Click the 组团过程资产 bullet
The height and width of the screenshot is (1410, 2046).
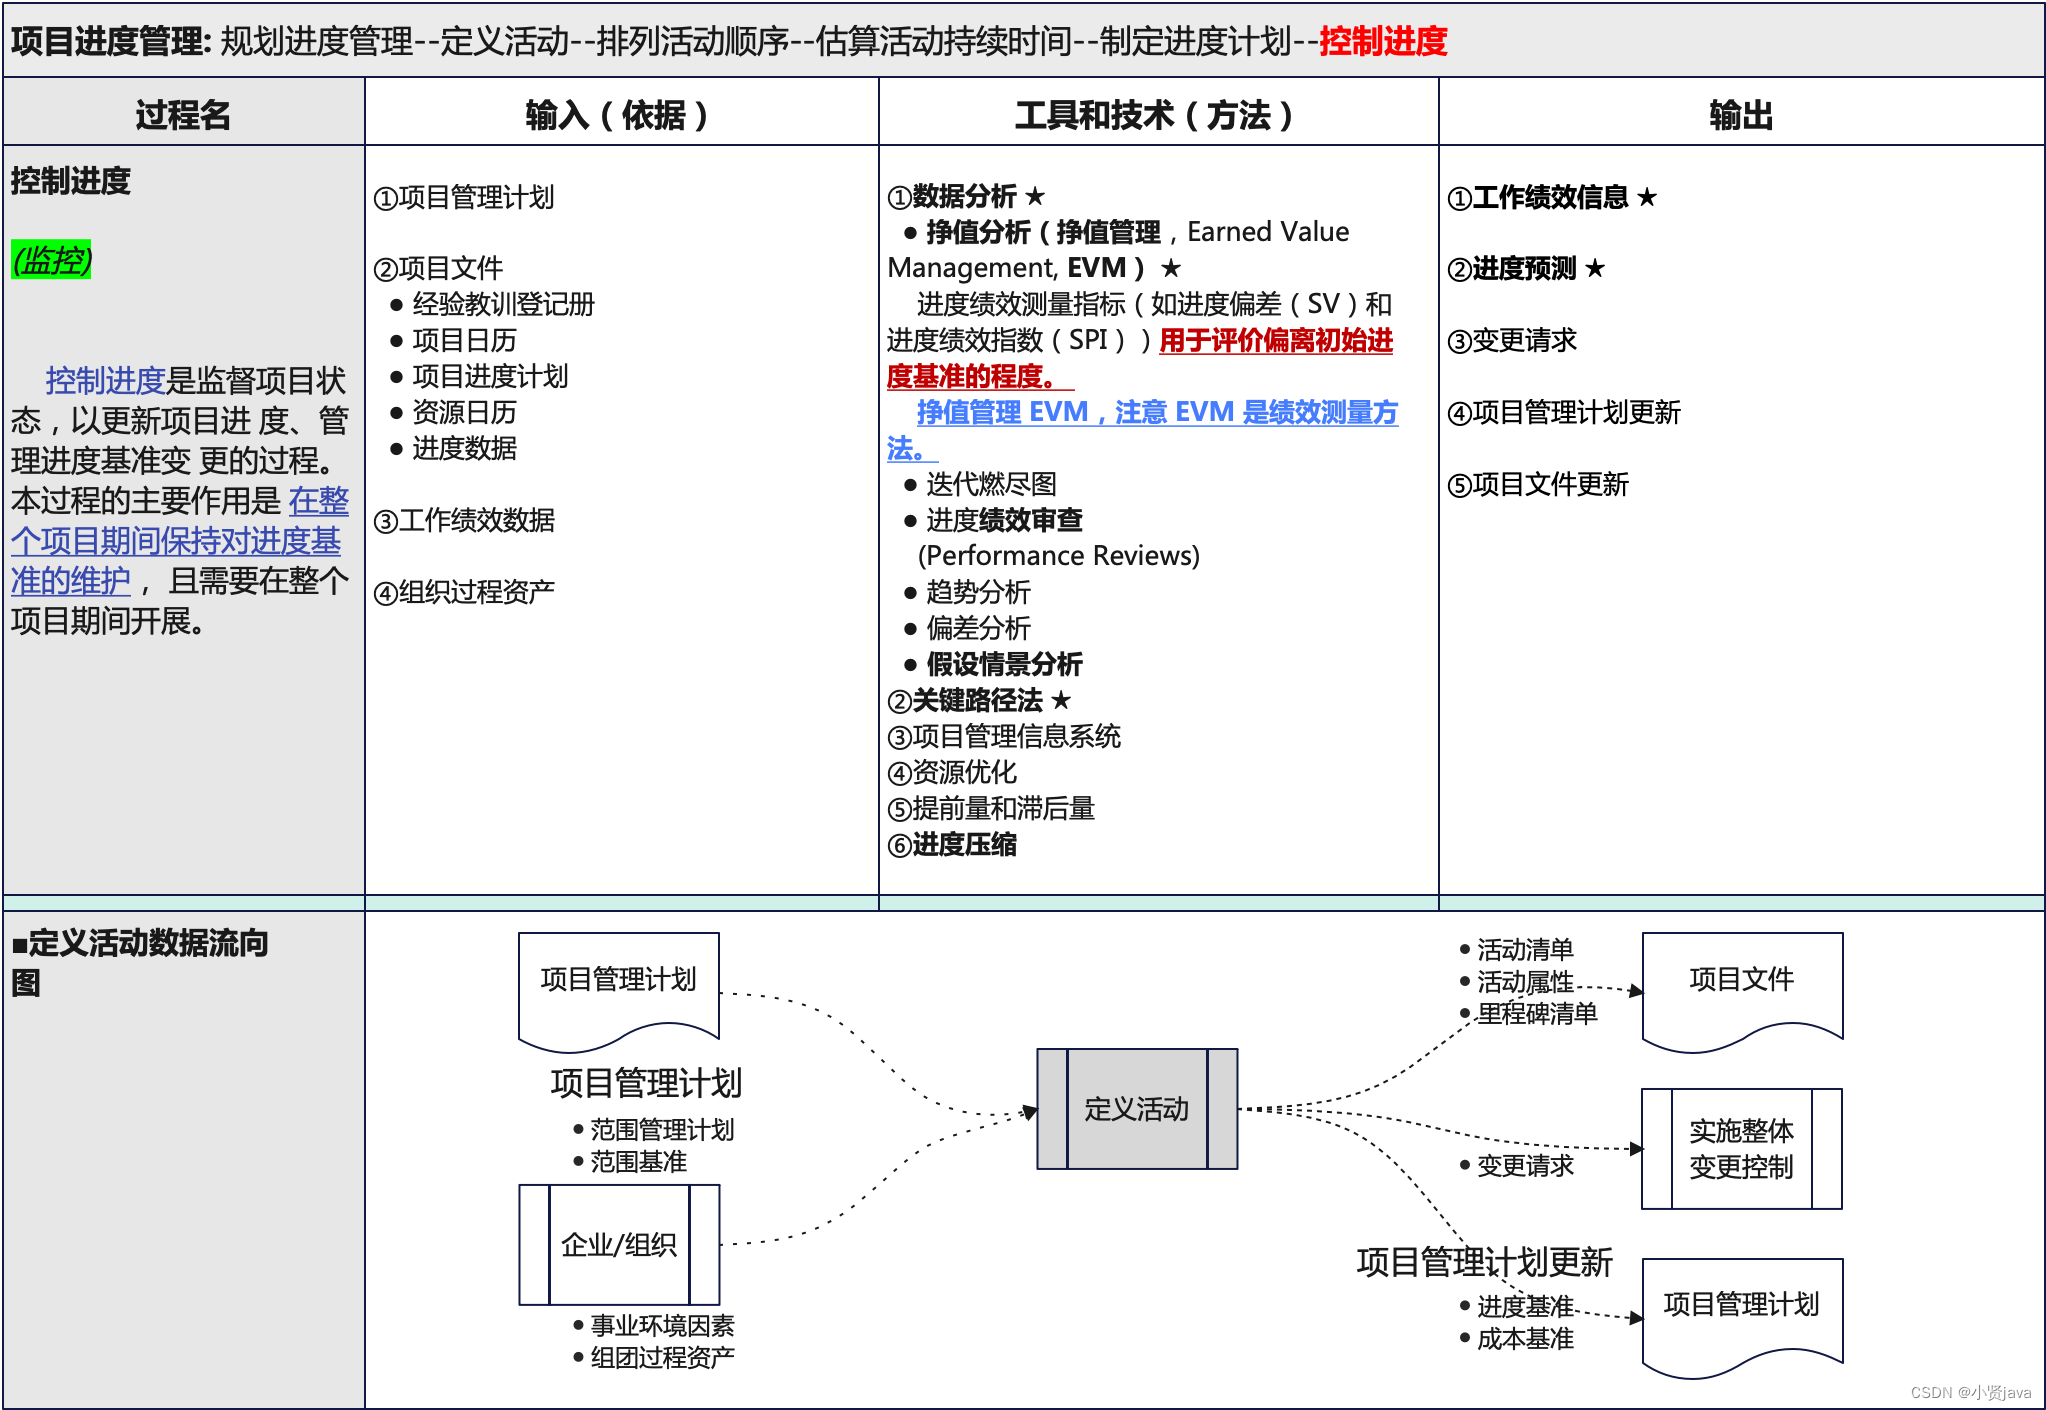point(654,1358)
